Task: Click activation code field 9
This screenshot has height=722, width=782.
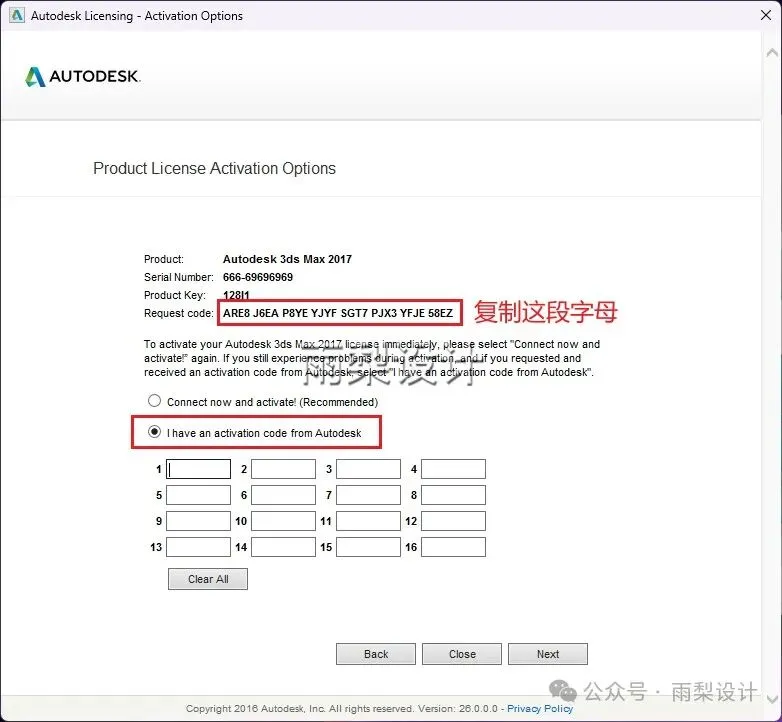Action: (x=198, y=521)
